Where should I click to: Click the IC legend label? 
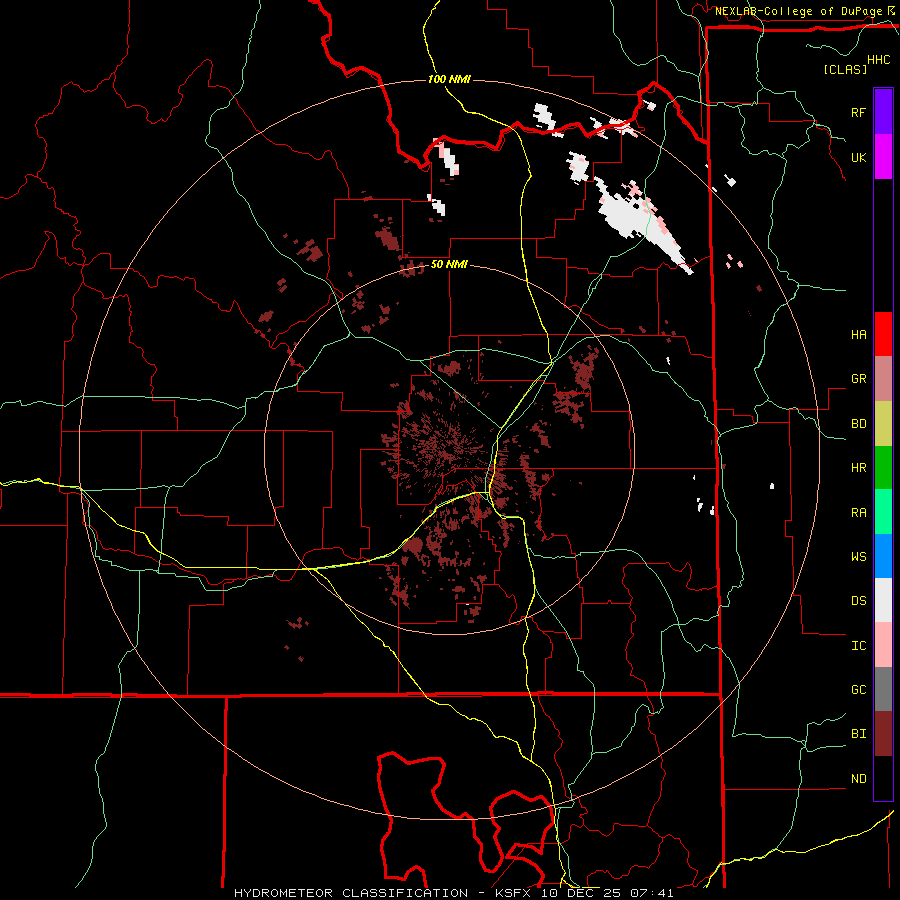click(858, 645)
